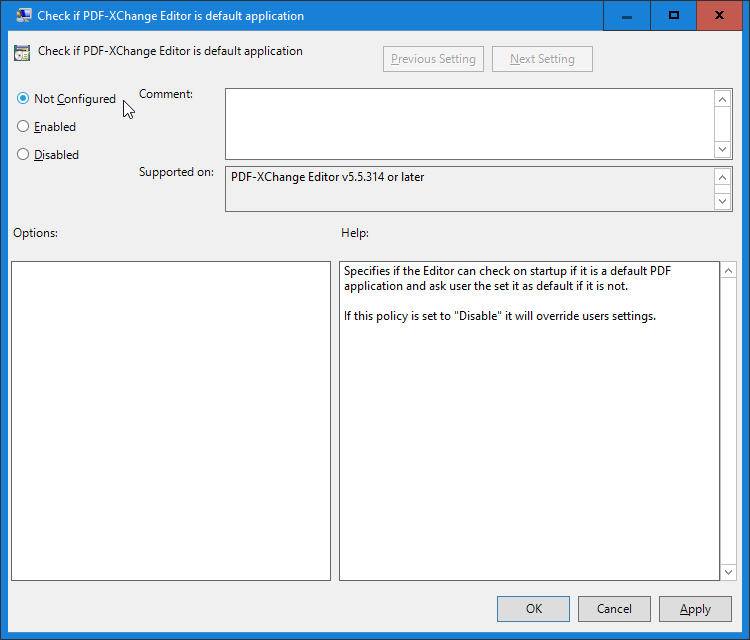This screenshot has height=640, width=750.
Task: Confirm with the OK button
Action: click(x=533, y=609)
